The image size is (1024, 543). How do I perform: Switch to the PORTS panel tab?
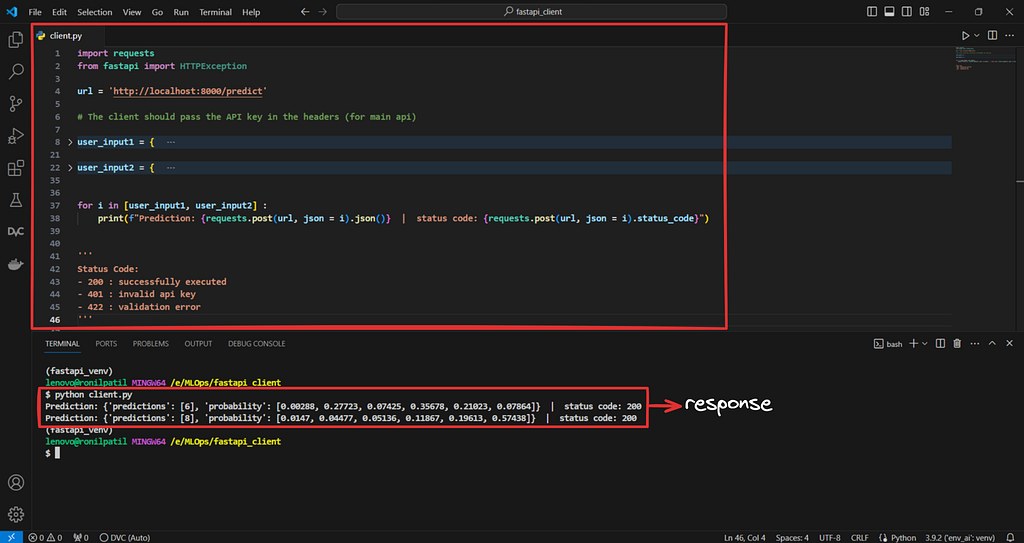click(106, 343)
